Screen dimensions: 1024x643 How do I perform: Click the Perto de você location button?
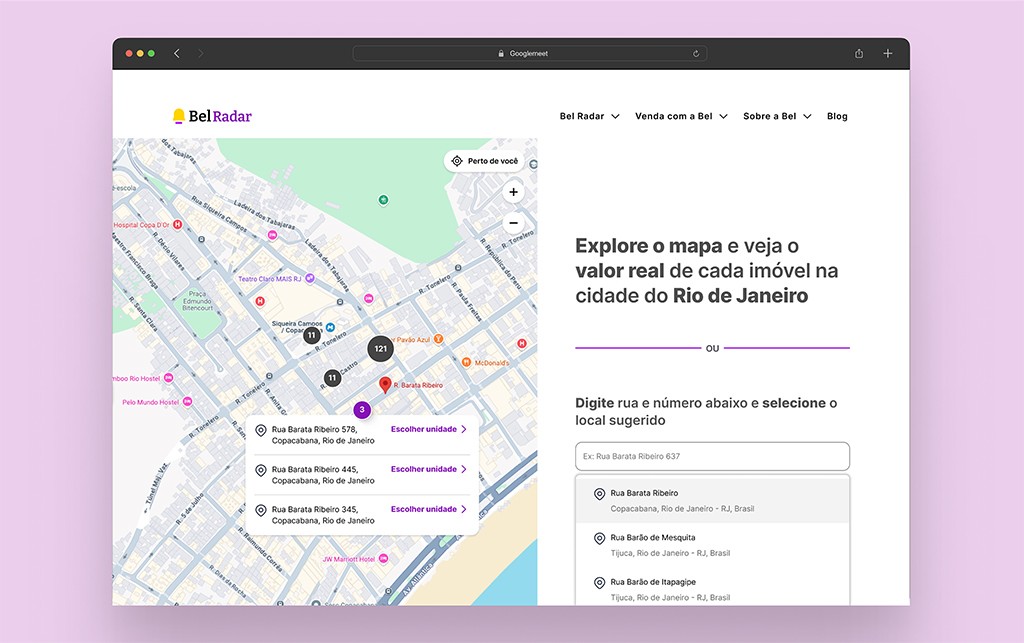(x=485, y=161)
